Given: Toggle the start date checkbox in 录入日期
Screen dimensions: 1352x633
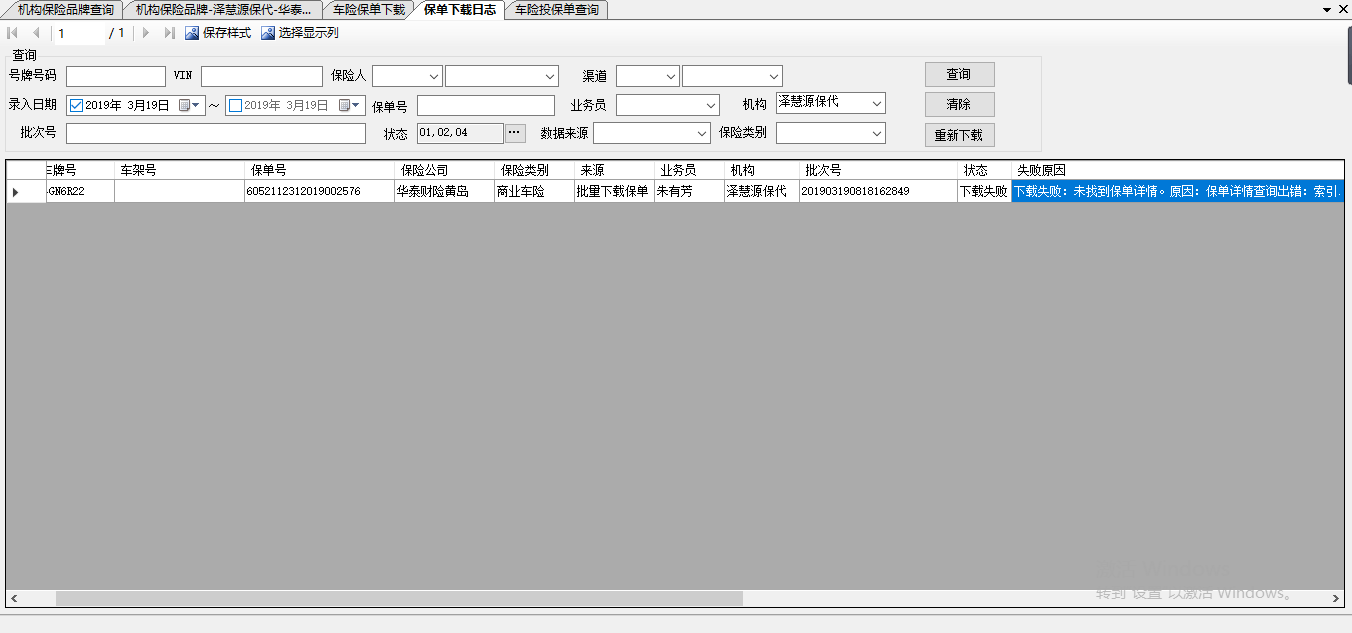Looking at the screenshot, I should [76, 105].
